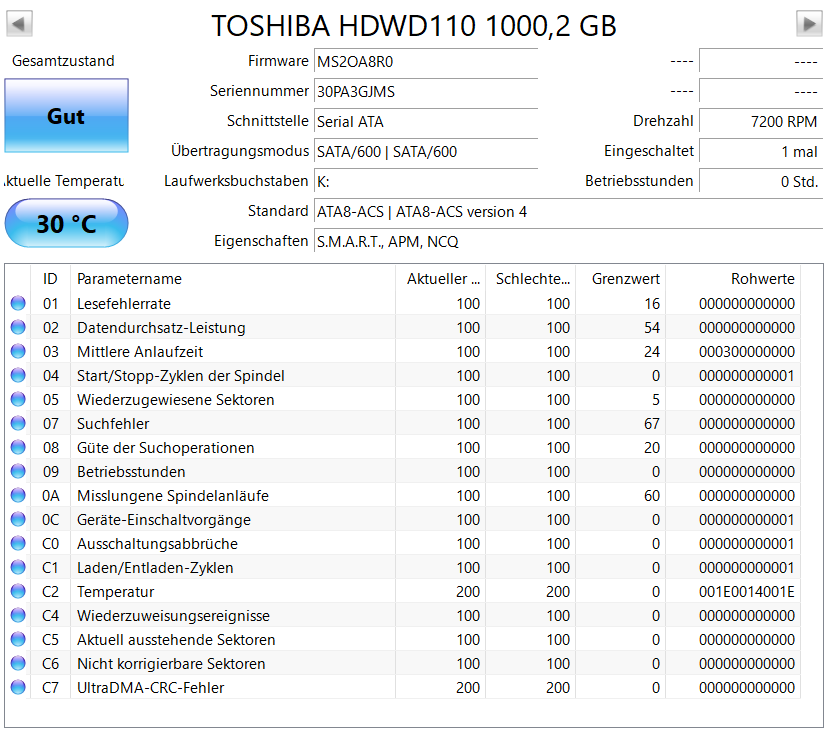828x736 pixels.
Task: Click raw value 000300000000
Action: coord(747,352)
